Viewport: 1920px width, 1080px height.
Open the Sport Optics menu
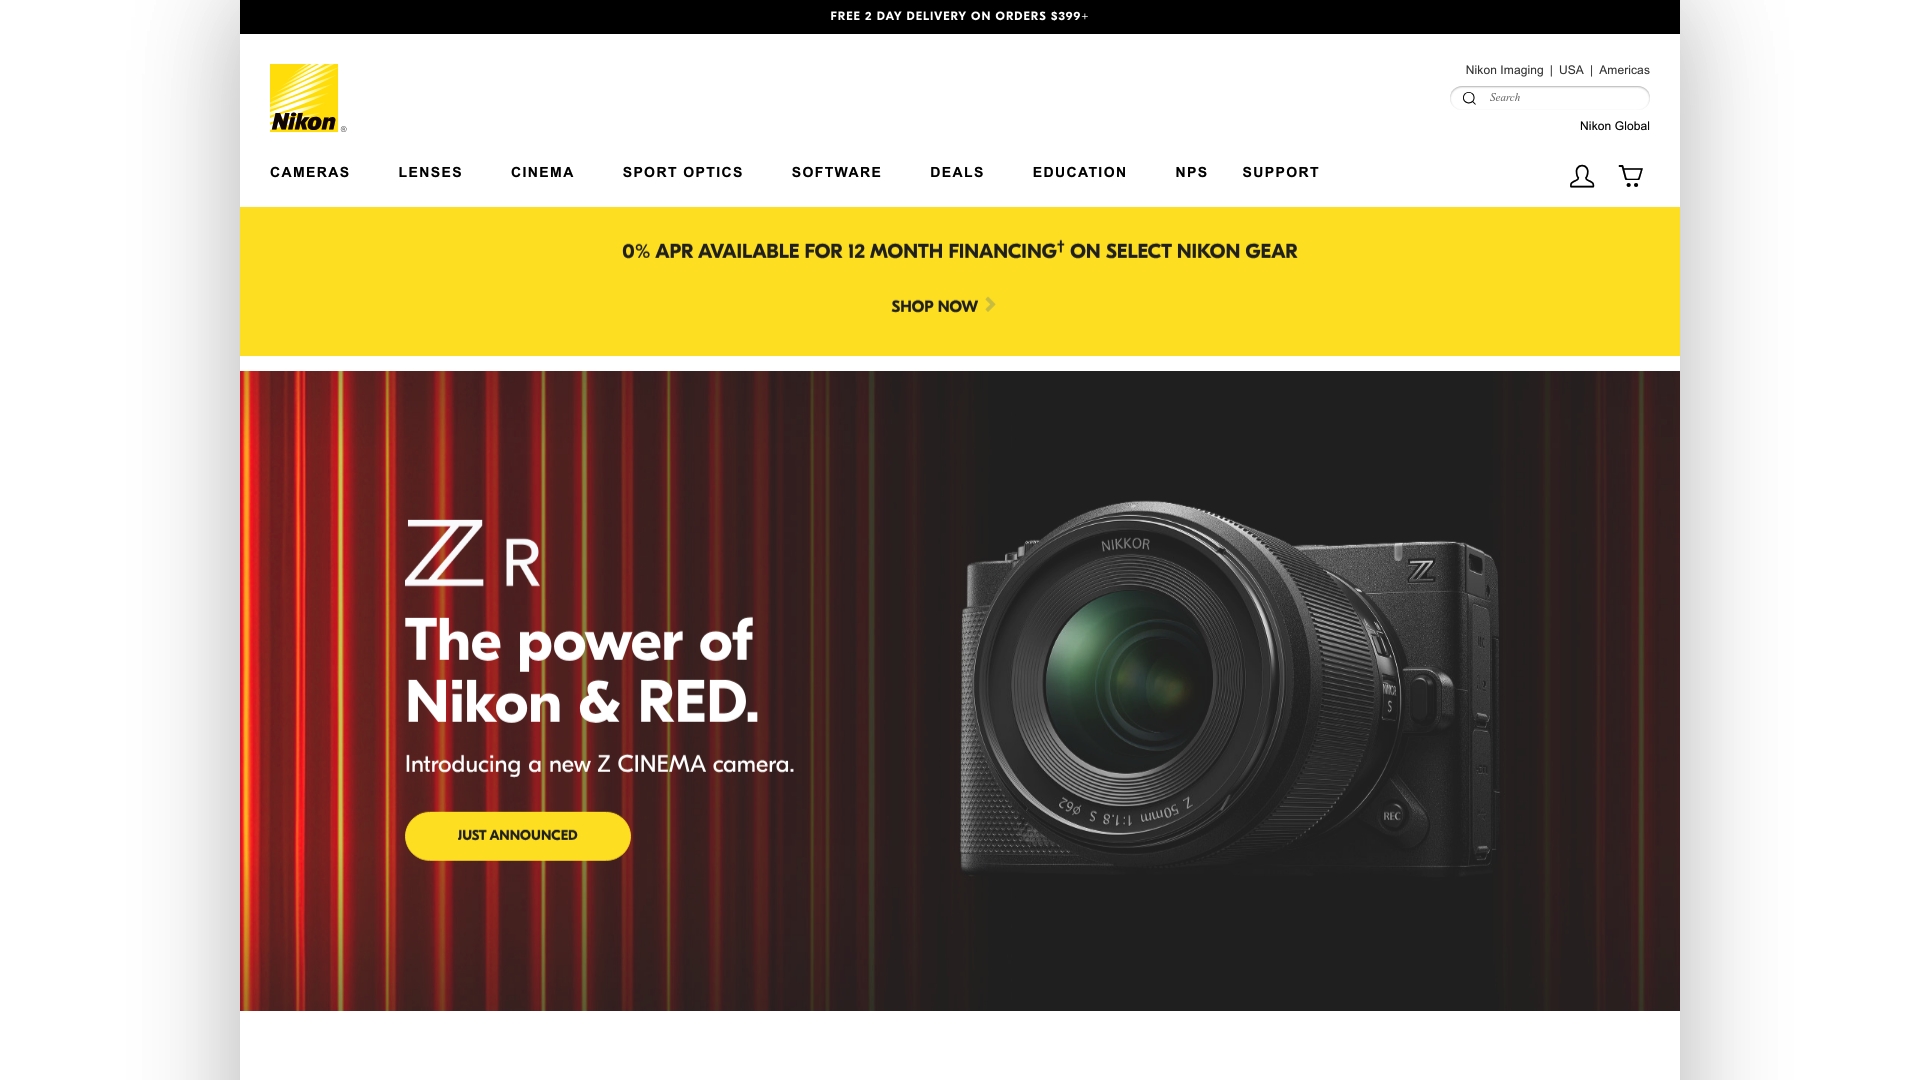tap(683, 172)
